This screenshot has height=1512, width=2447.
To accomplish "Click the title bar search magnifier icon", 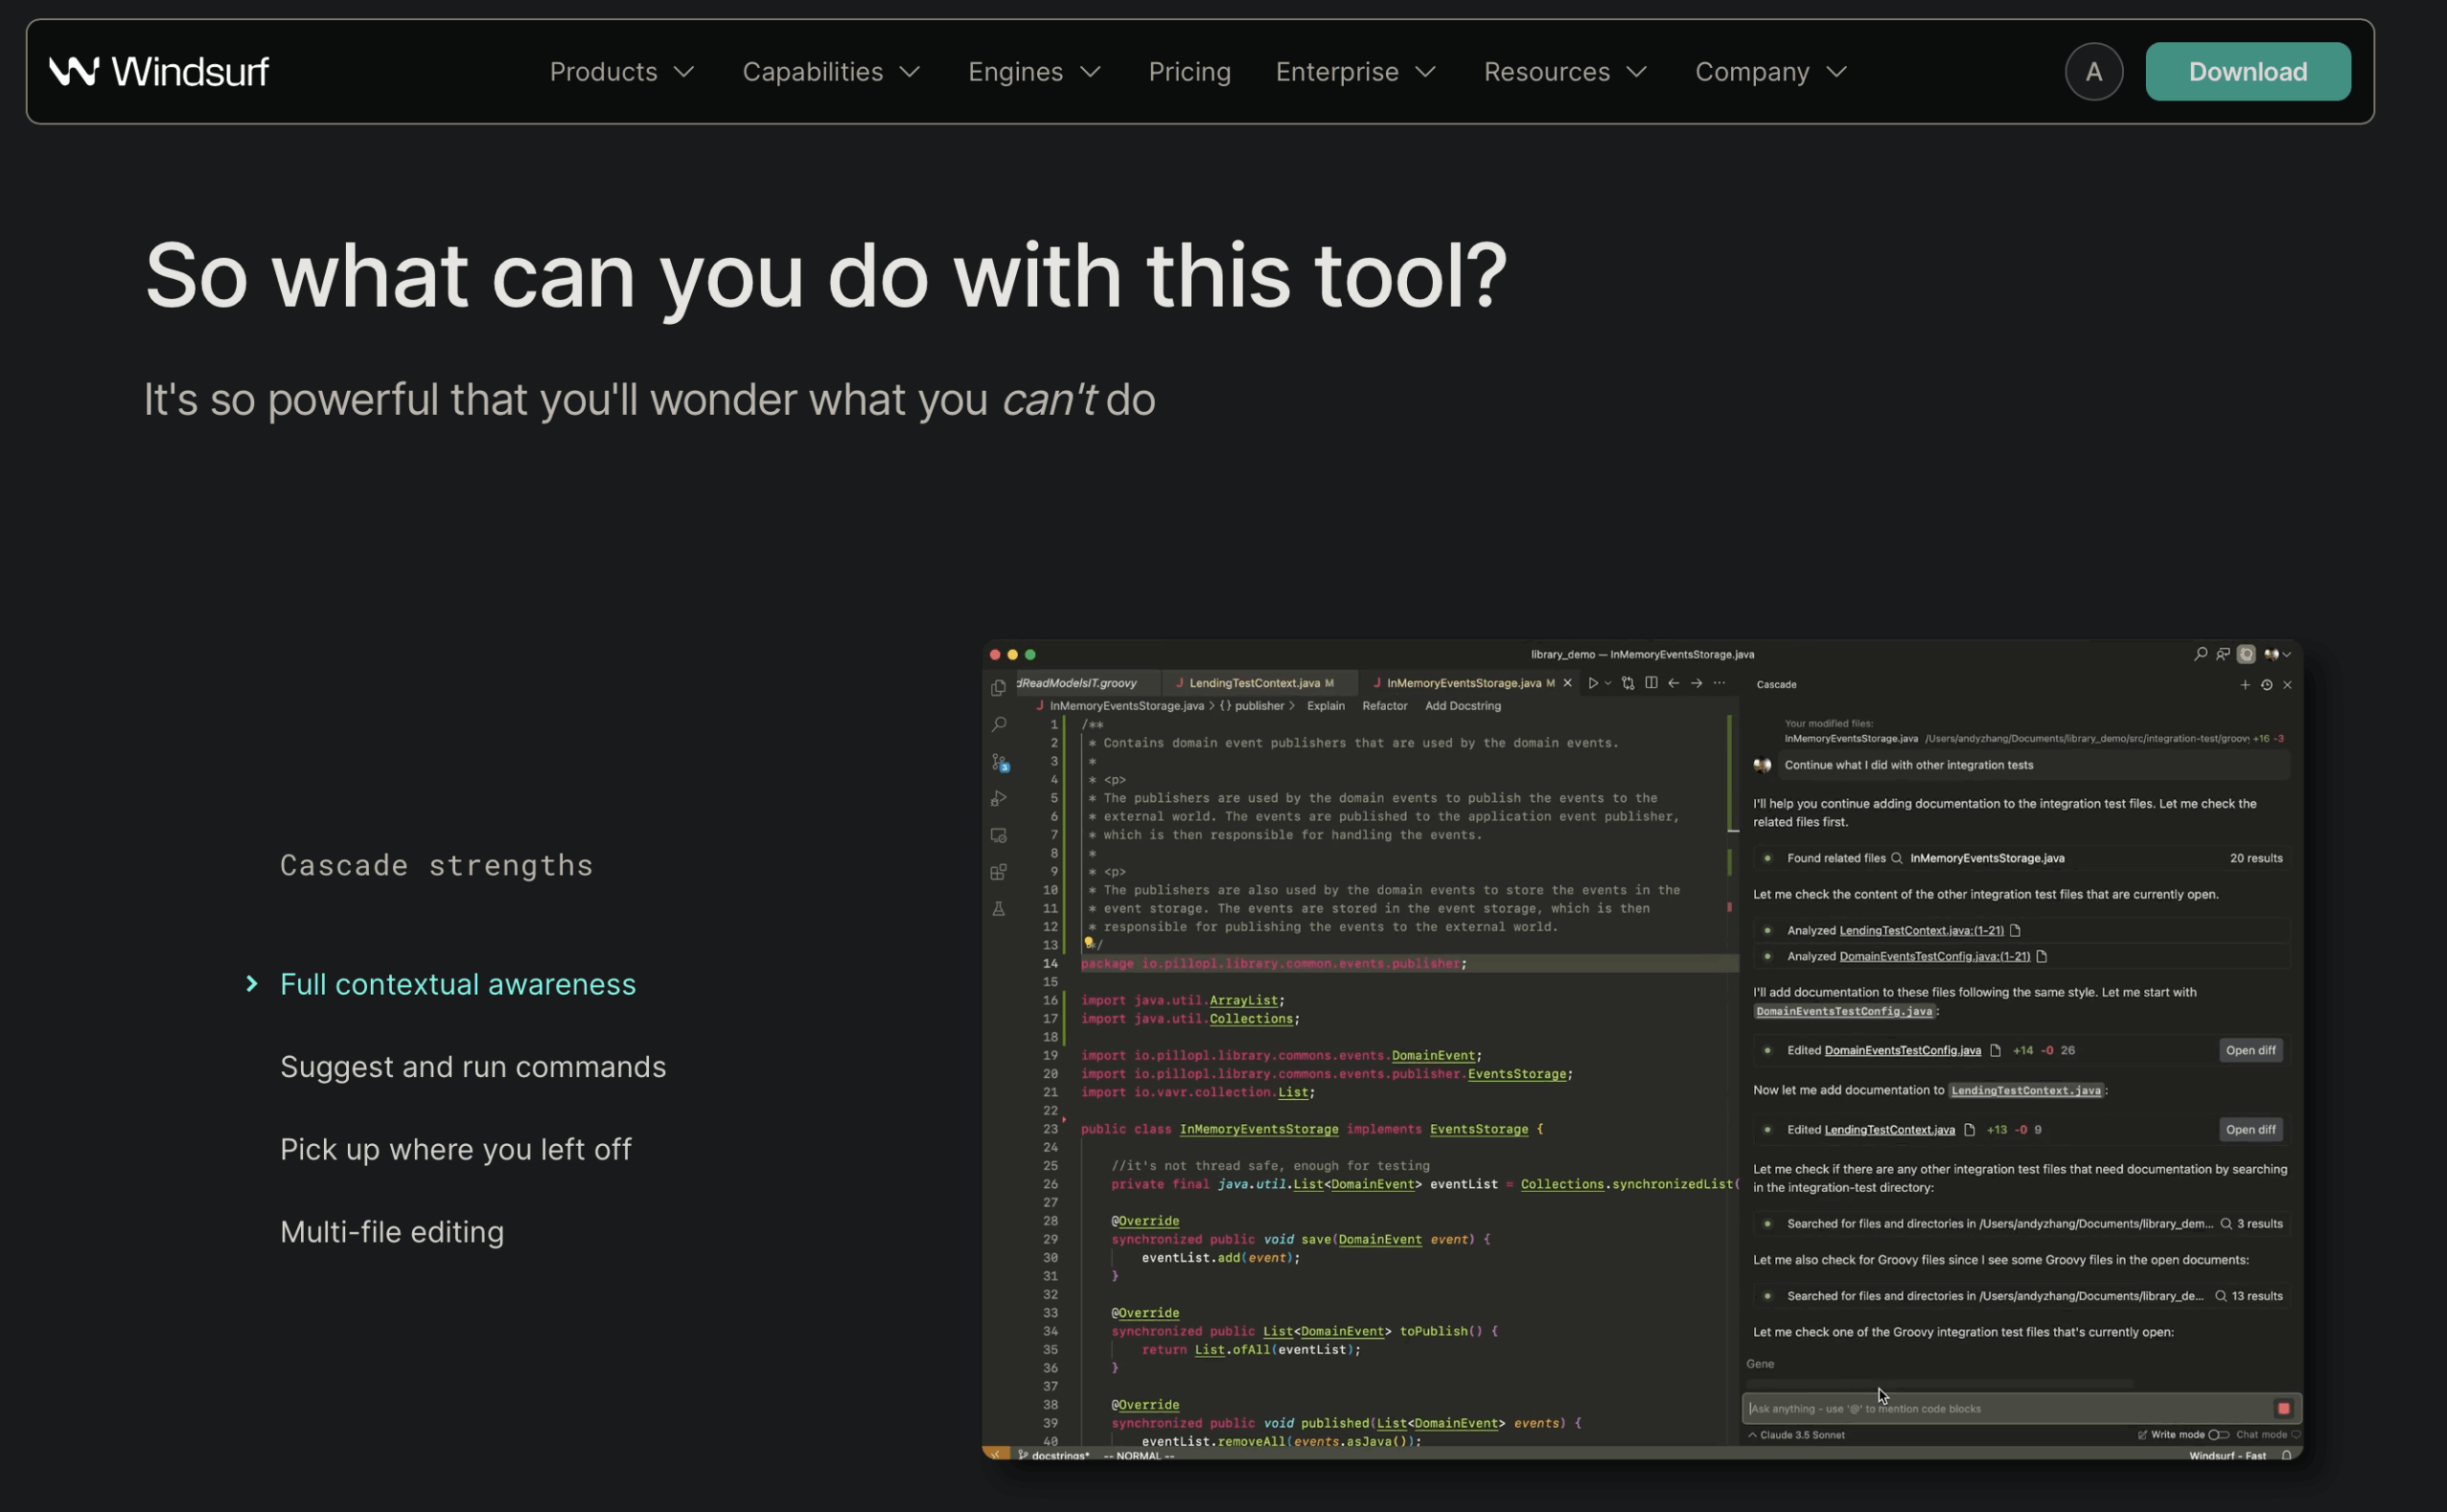I will [x=2200, y=654].
